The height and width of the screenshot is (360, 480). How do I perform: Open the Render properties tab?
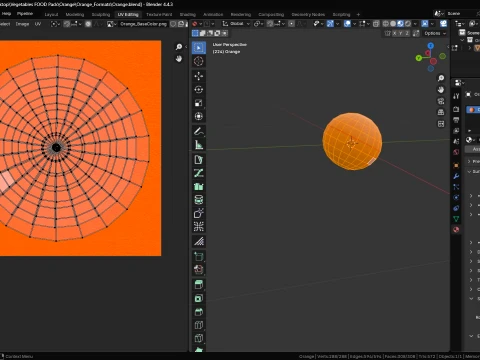click(x=456, y=109)
